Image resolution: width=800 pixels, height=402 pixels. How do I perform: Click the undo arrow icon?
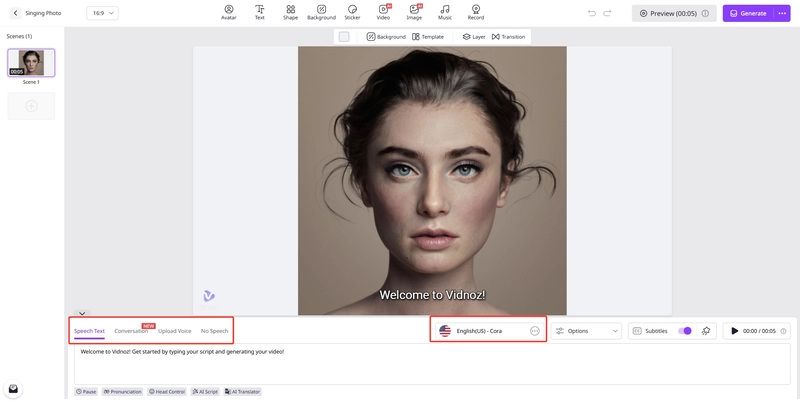point(592,13)
